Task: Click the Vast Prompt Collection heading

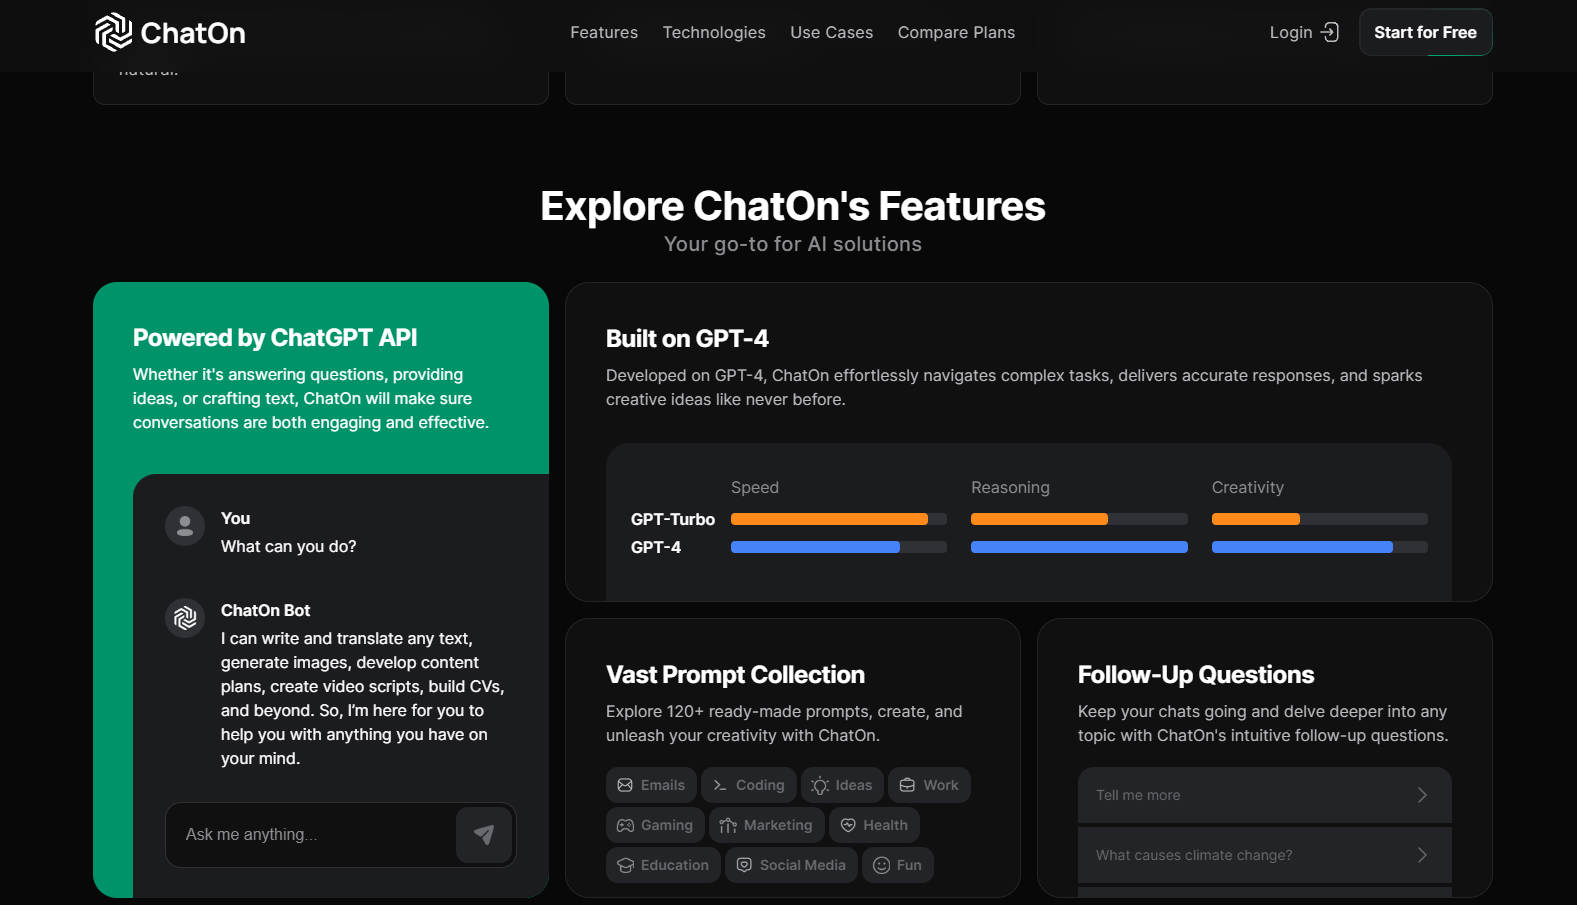Action: tap(735, 675)
